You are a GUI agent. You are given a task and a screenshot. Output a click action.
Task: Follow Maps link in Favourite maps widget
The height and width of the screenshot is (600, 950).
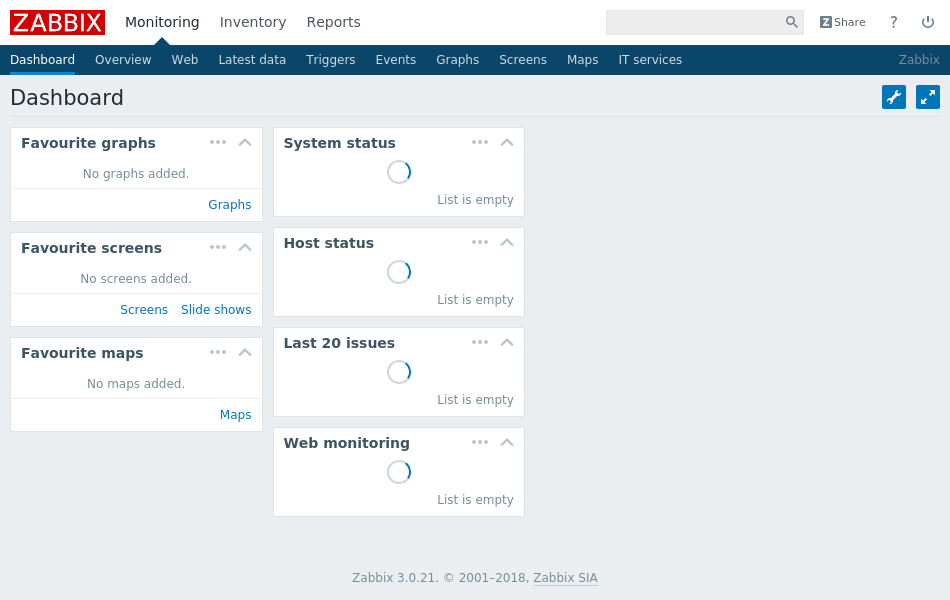(236, 415)
